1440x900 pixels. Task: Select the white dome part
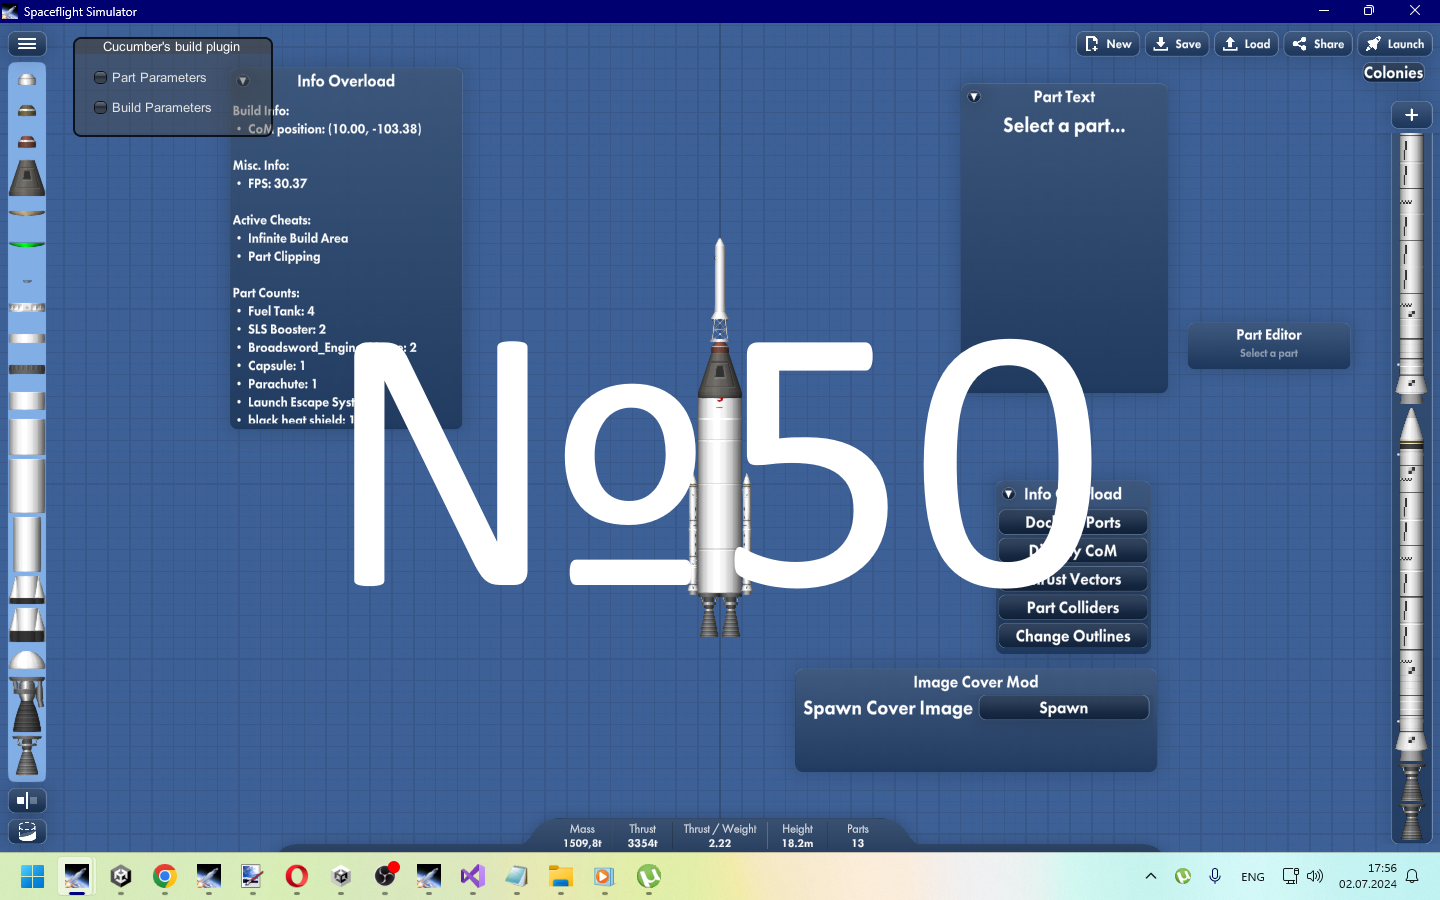click(27, 661)
